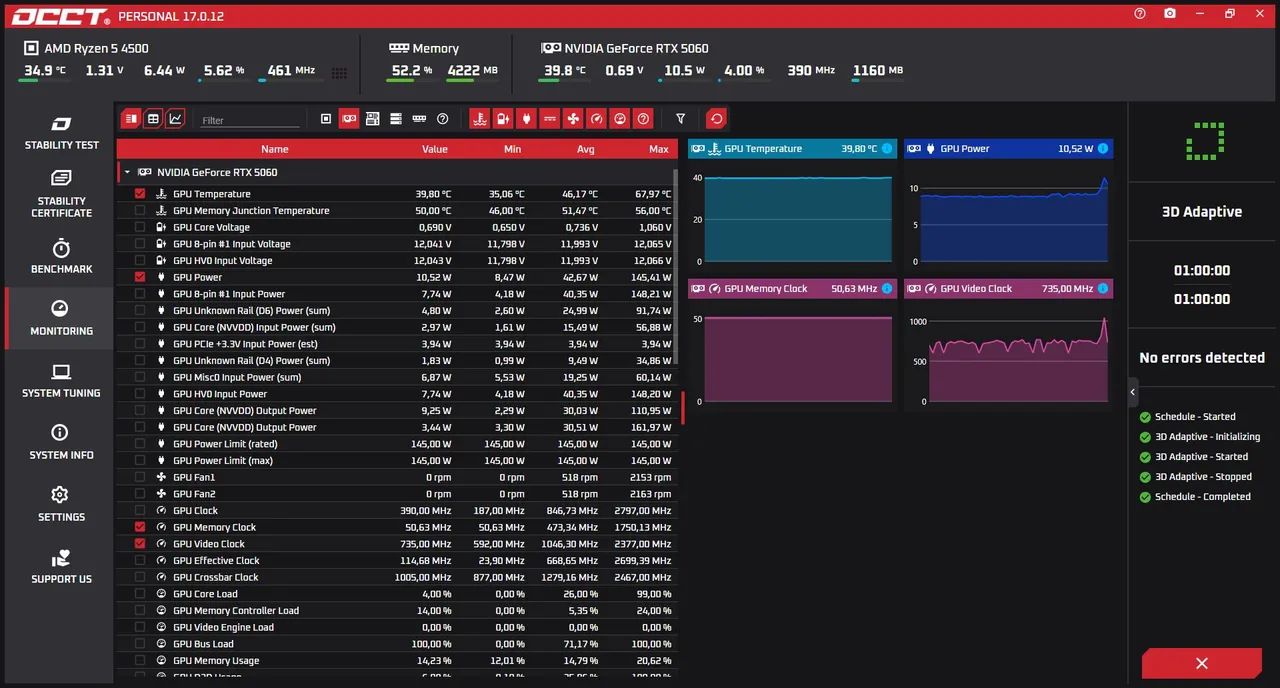Toggle unknown-hardware sensors filter icon

click(x=442, y=119)
